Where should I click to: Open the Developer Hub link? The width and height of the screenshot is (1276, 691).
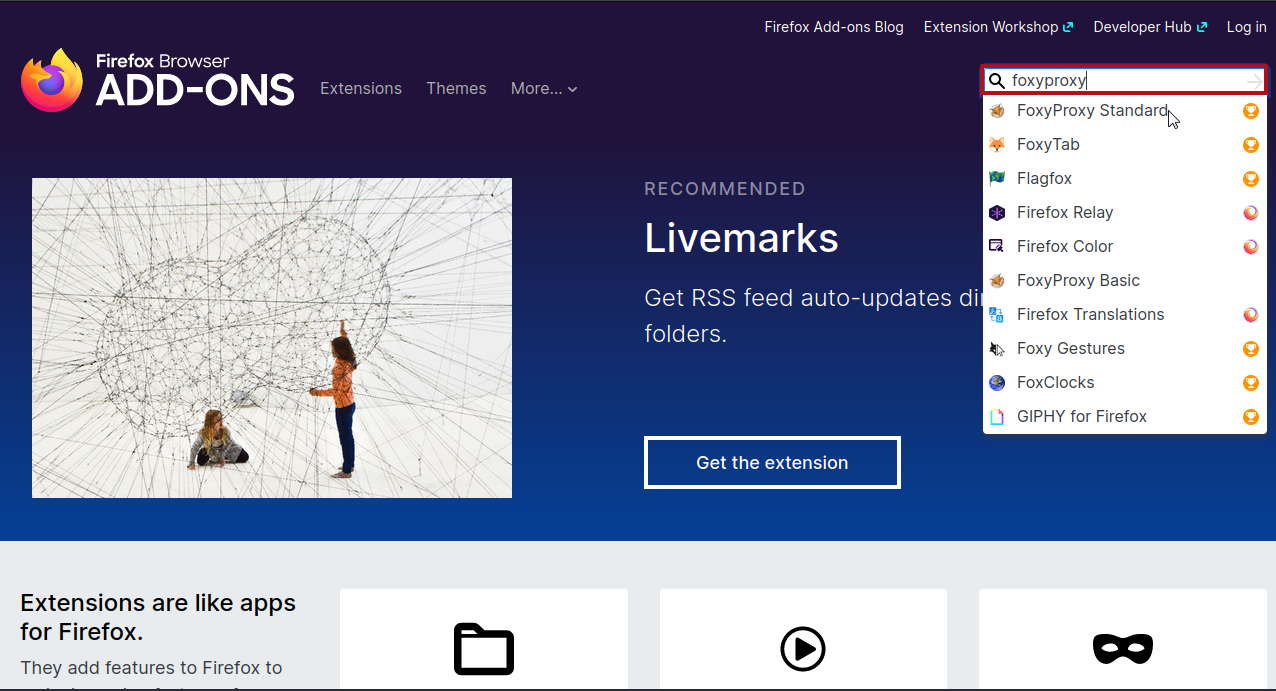(x=1150, y=27)
